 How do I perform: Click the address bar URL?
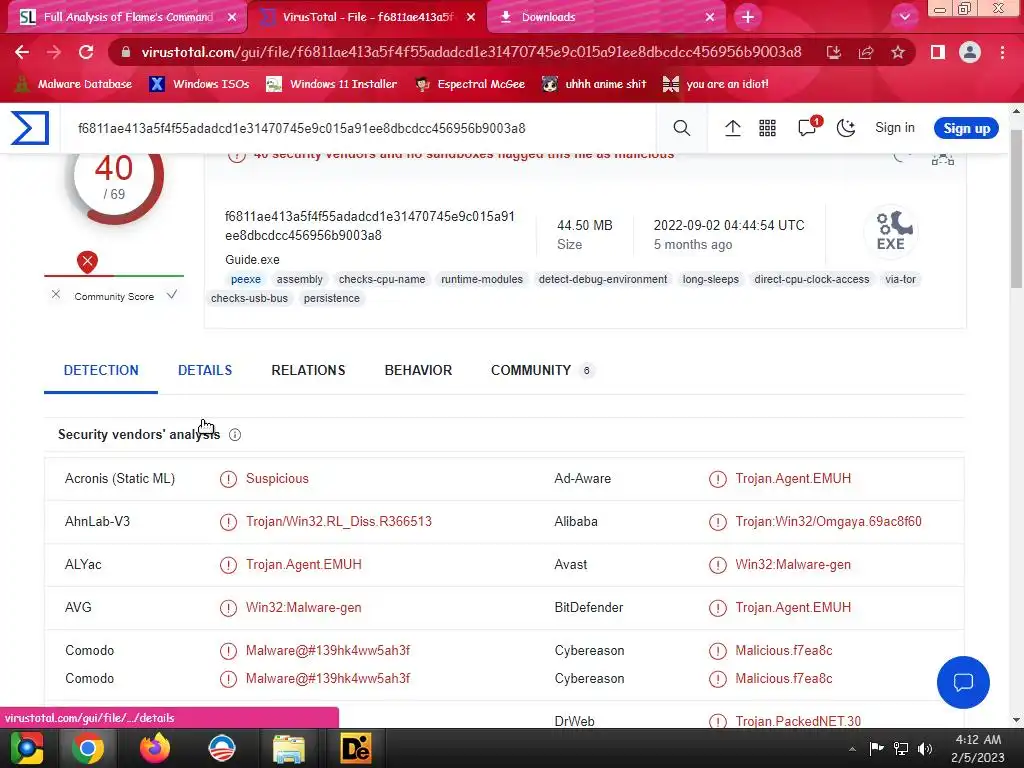(x=471, y=52)
